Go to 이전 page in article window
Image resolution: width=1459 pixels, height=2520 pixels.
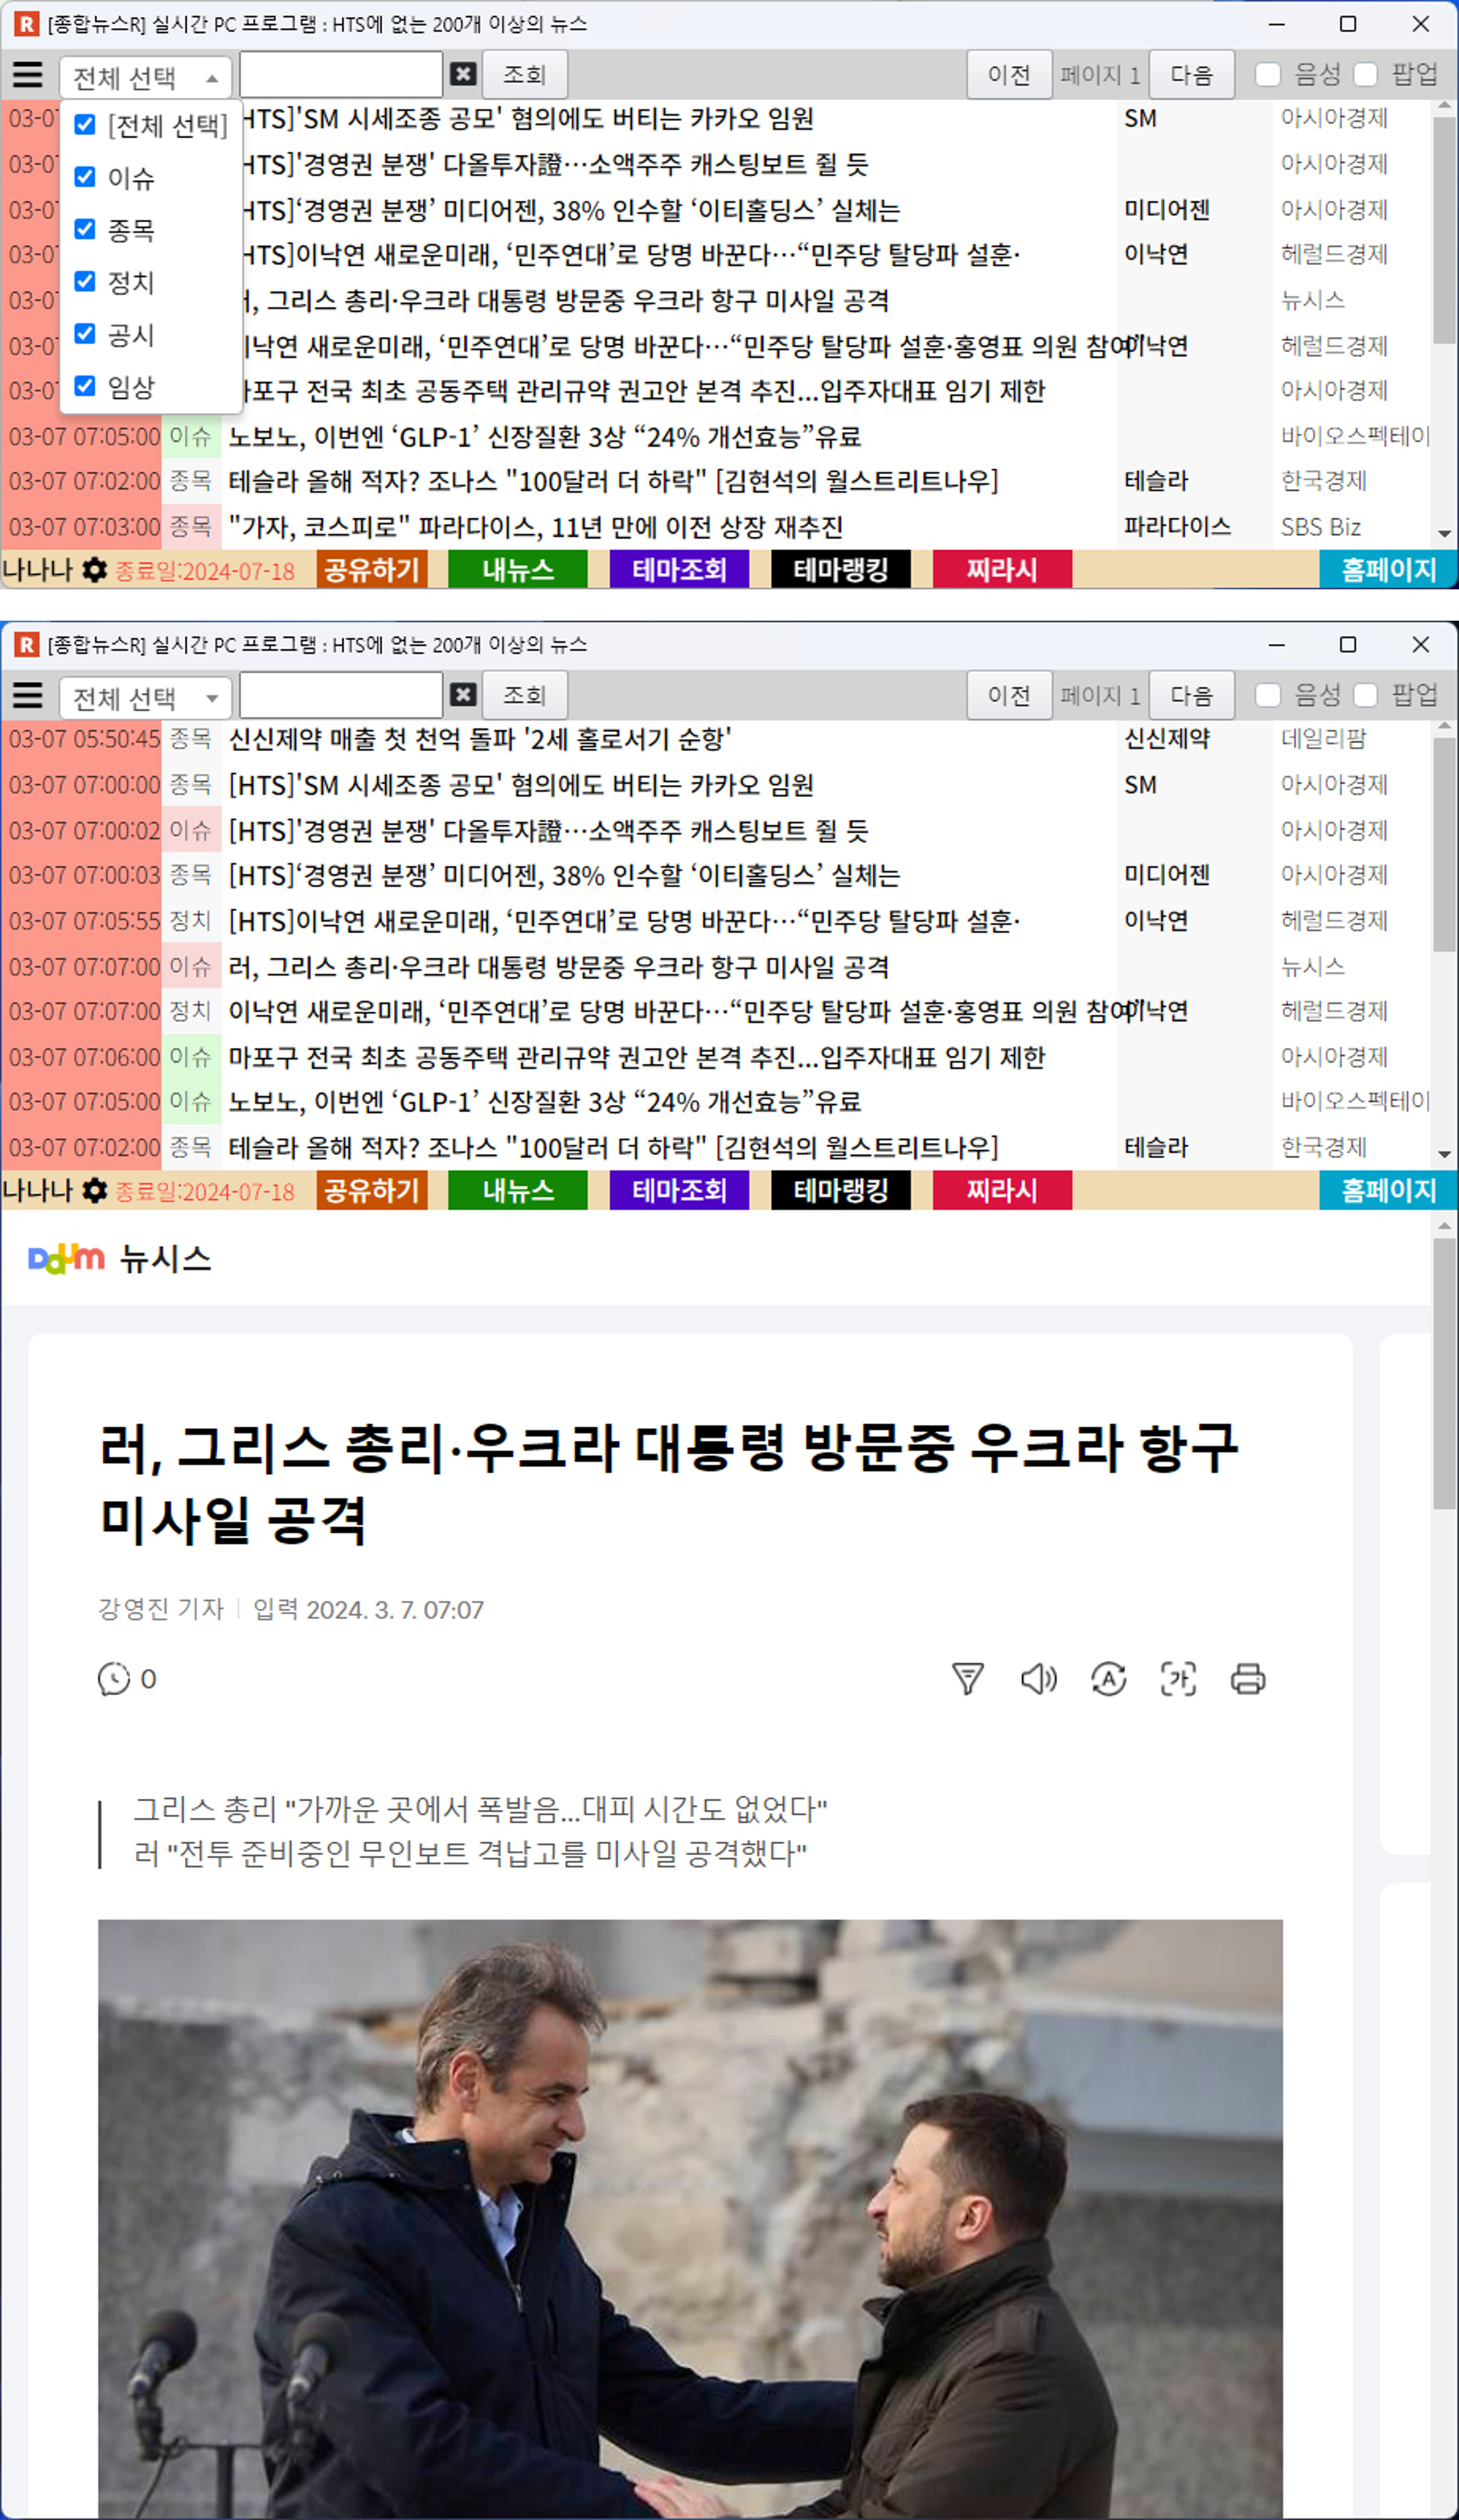point(1009,695)
